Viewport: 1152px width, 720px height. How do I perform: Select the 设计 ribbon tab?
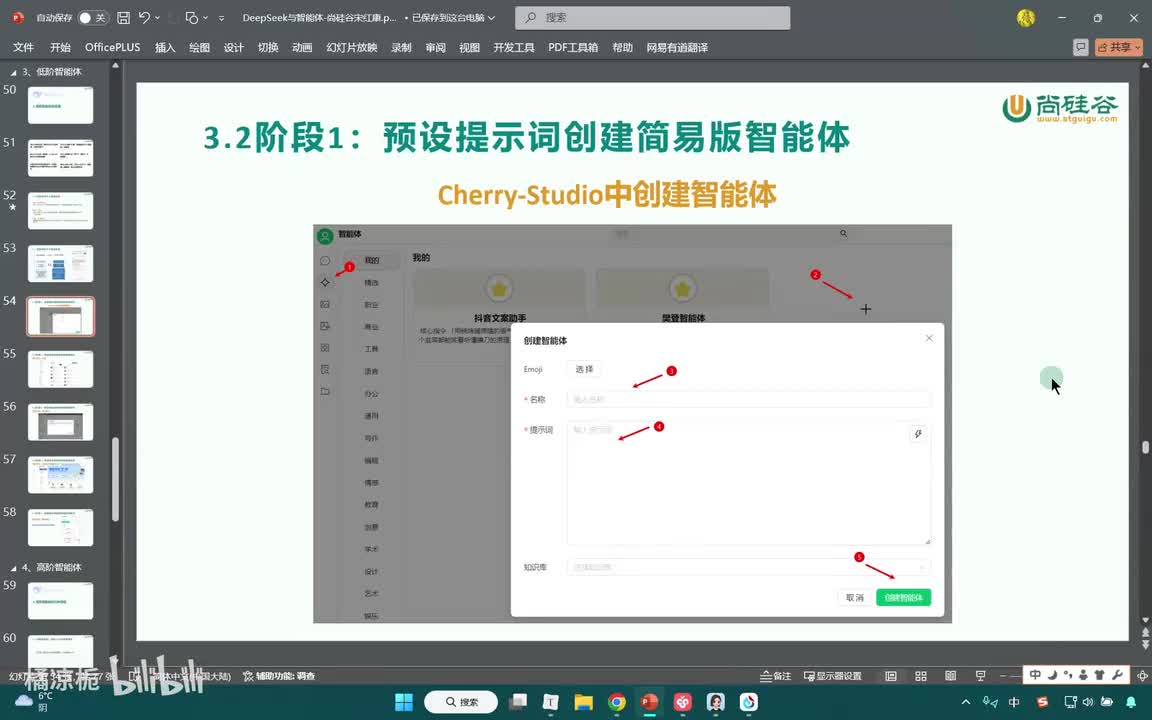click(234, 47)
